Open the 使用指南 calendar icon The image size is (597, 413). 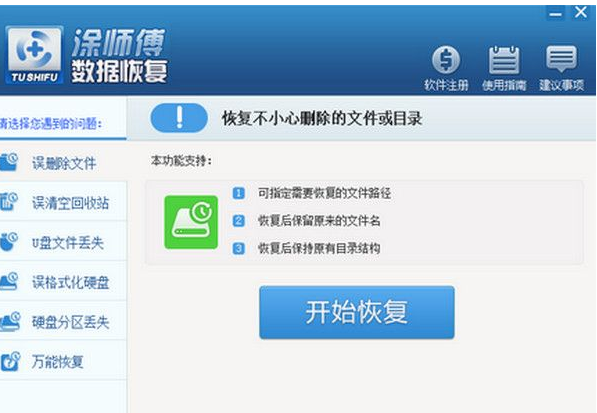pyautogui.click(x=504, y=60)
